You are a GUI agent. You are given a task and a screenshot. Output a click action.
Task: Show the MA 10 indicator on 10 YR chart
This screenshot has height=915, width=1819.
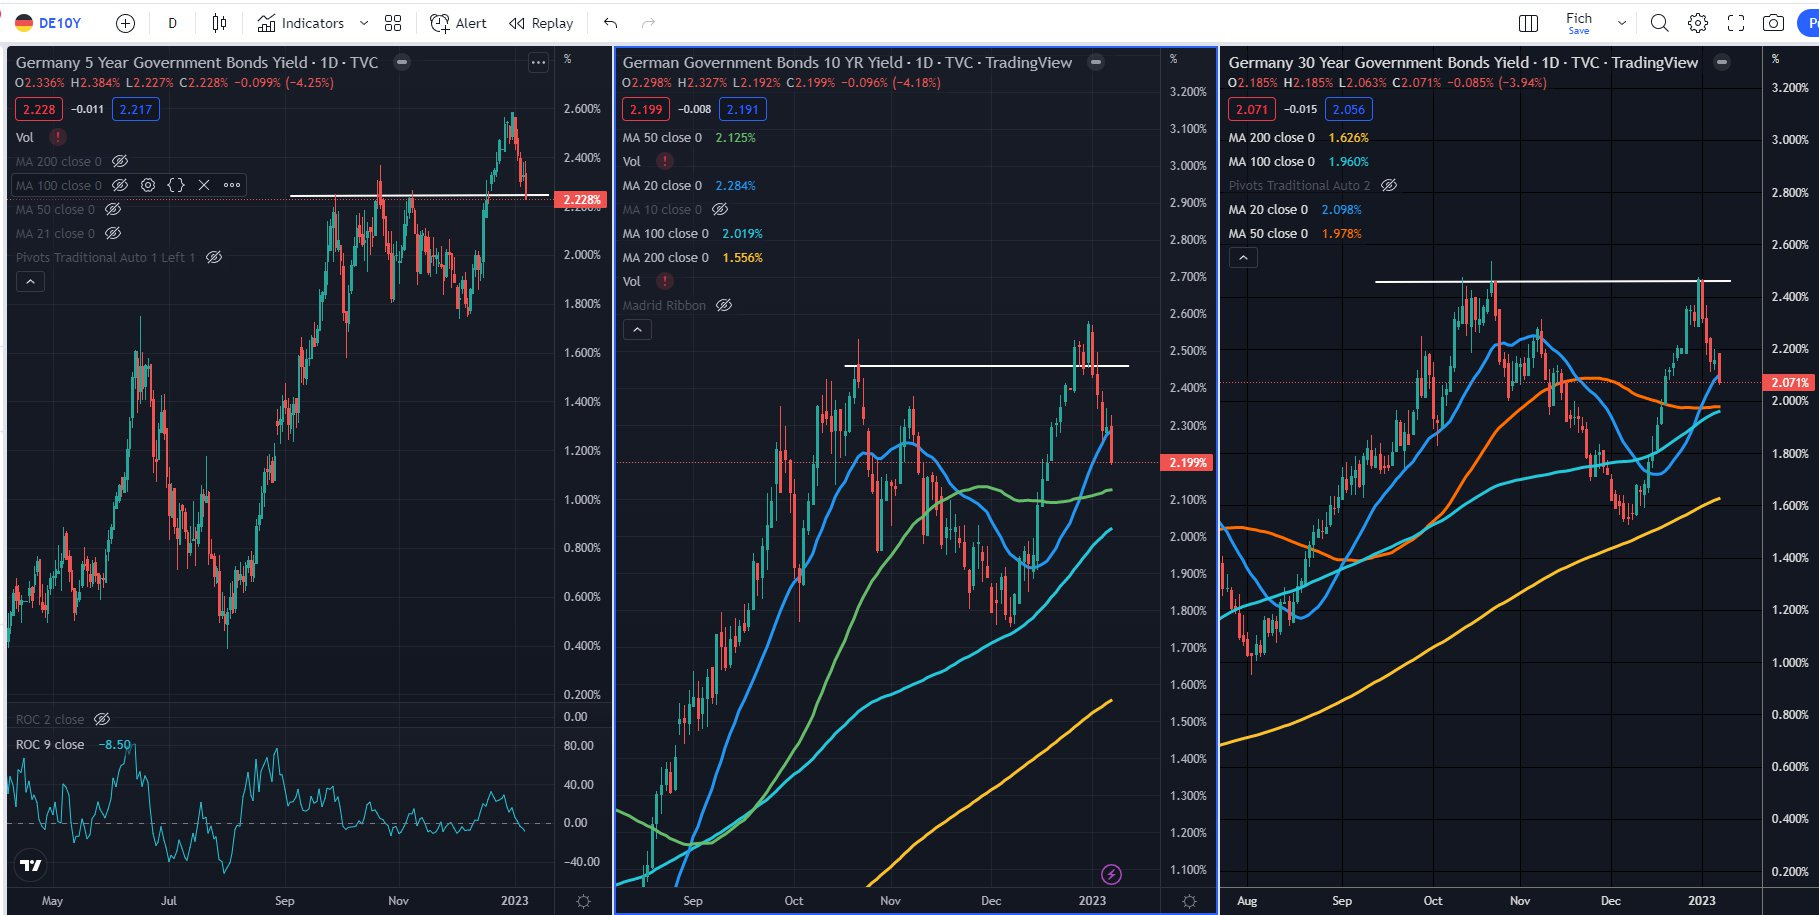click(x=720, y=209)
